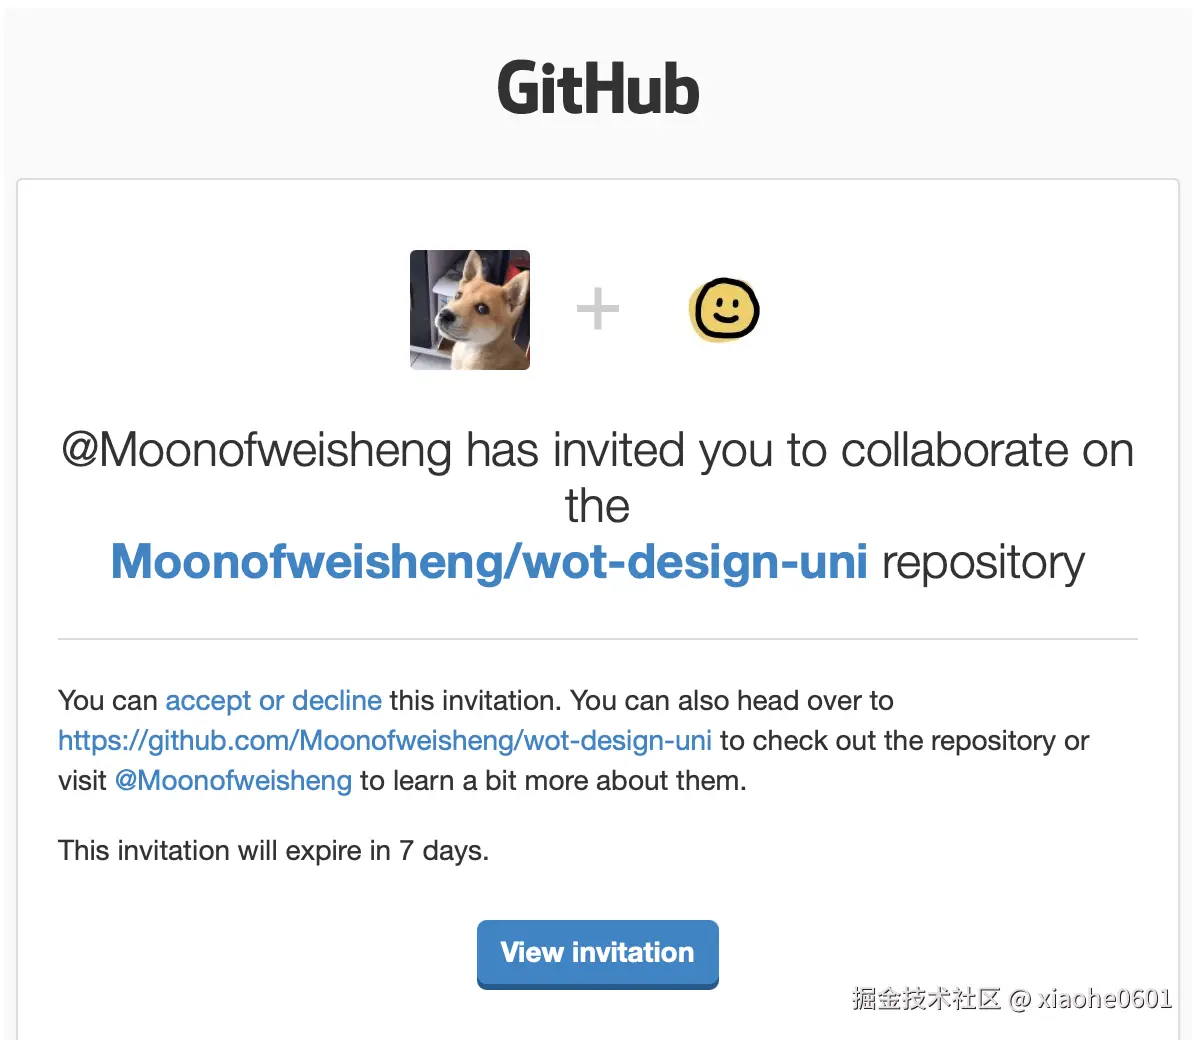
Task: Click the horizontal divider below the heading
Action: (x=598, y=639)
